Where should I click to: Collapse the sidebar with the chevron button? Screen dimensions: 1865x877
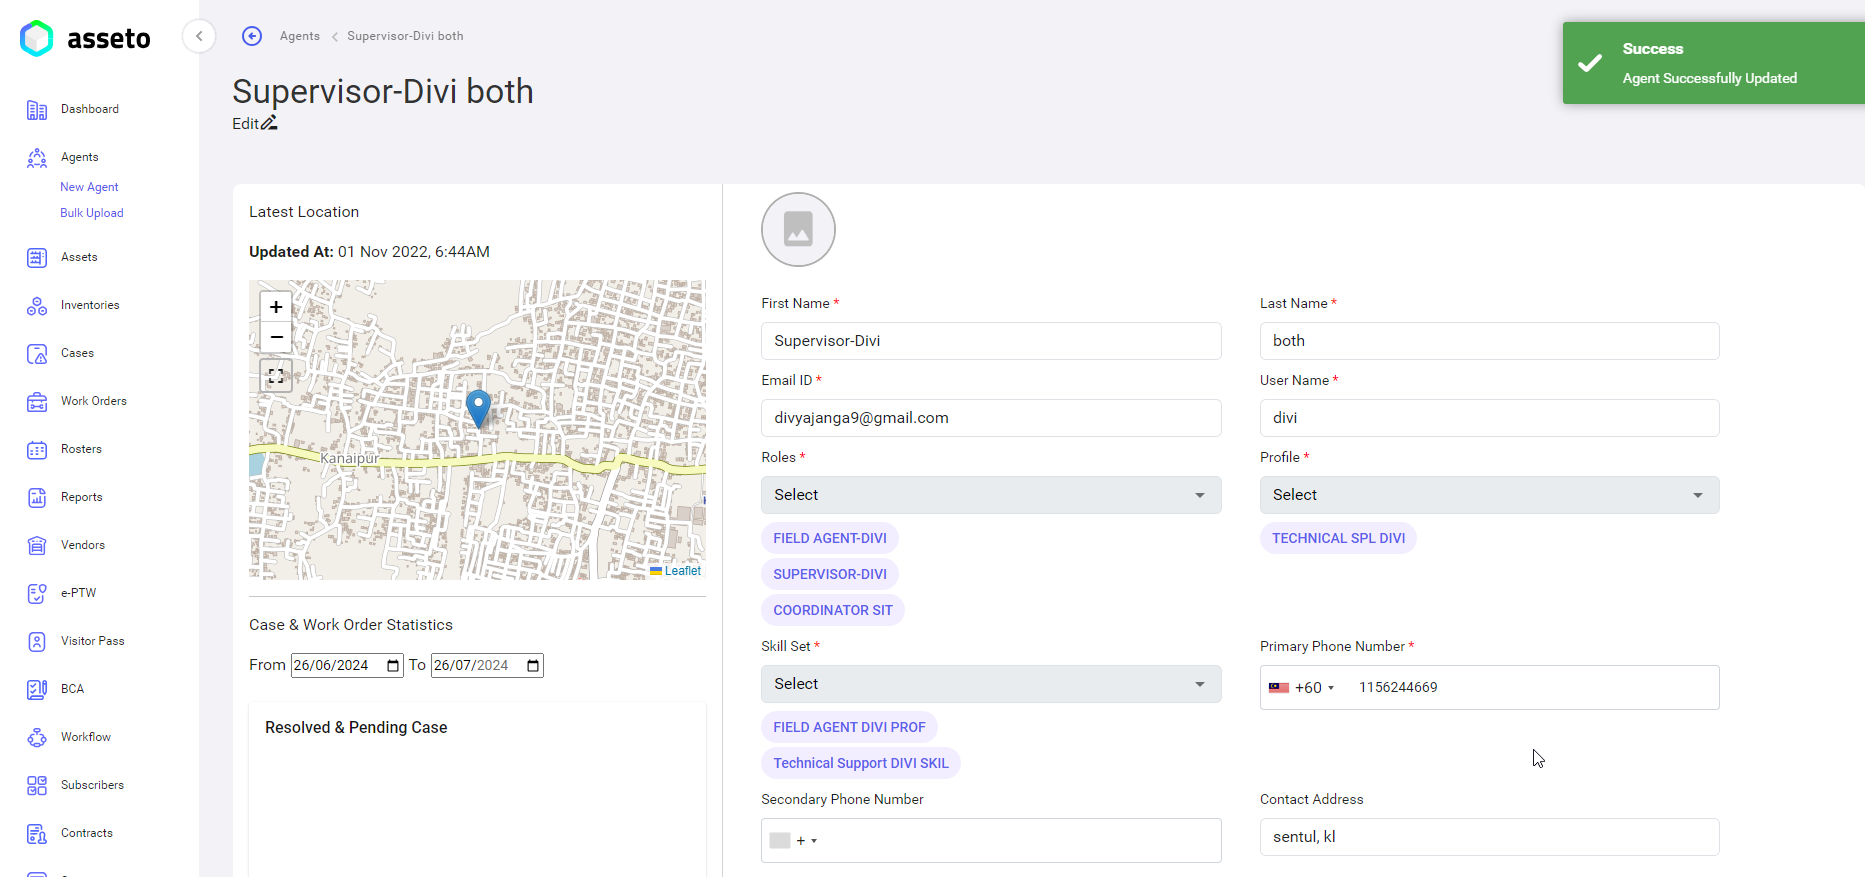(199, 36)
